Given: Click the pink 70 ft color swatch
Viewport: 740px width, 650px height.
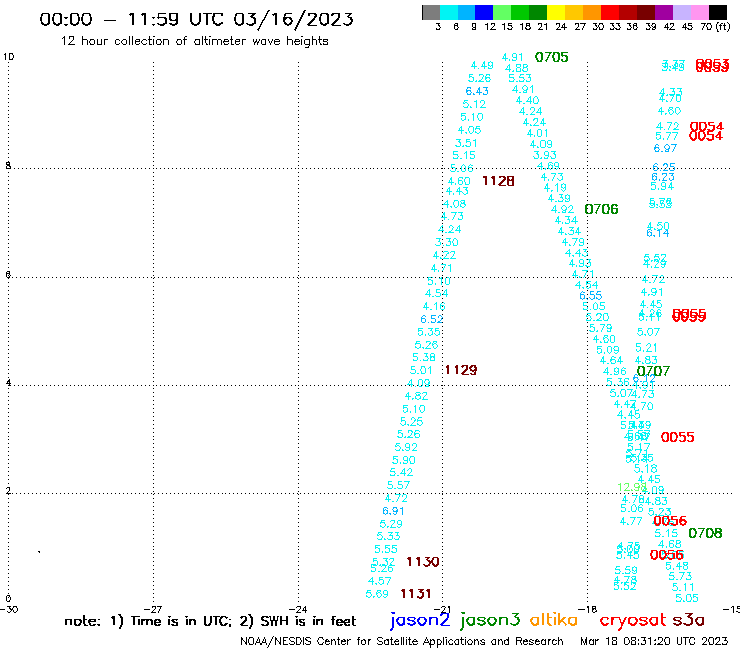Looking at the screenshot, I should [x=699, y=12].
